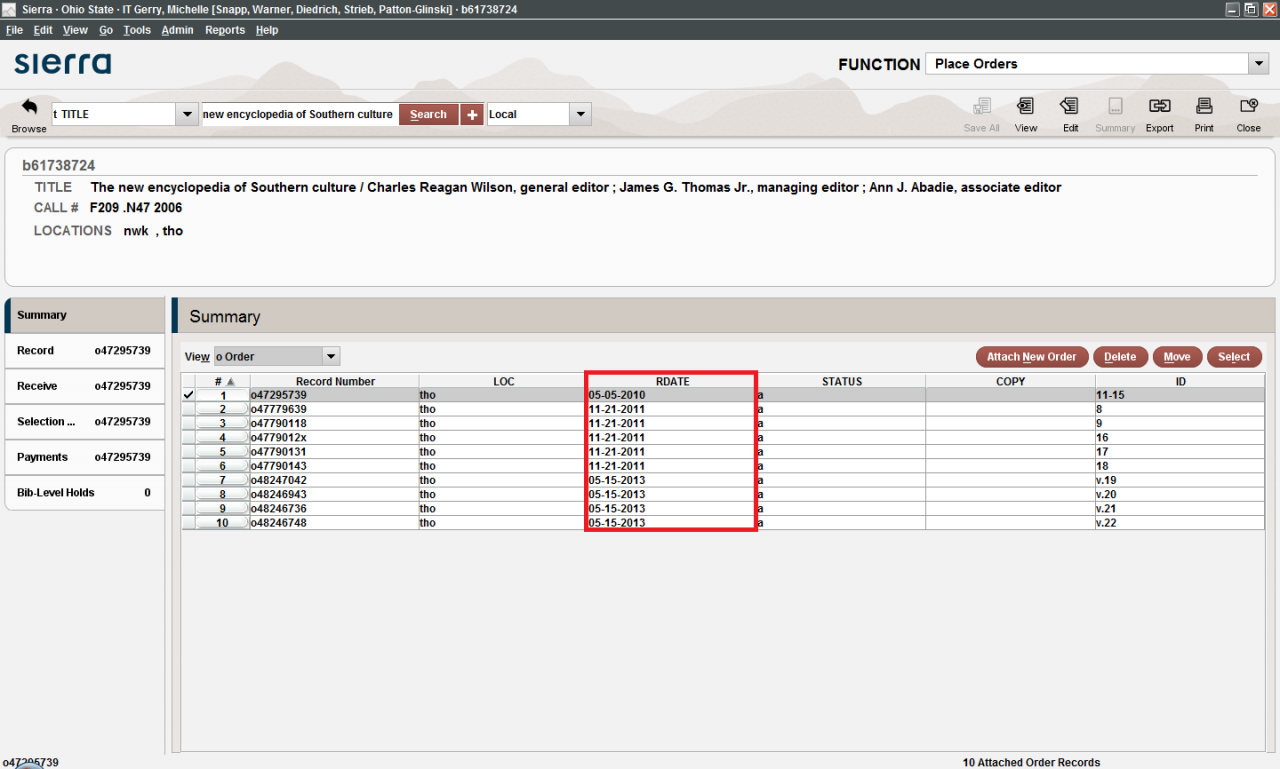The width and height of the screenshot is (1280, 769).
Task: Select record number o47790118 cell
Action: [x=335, y=423]
